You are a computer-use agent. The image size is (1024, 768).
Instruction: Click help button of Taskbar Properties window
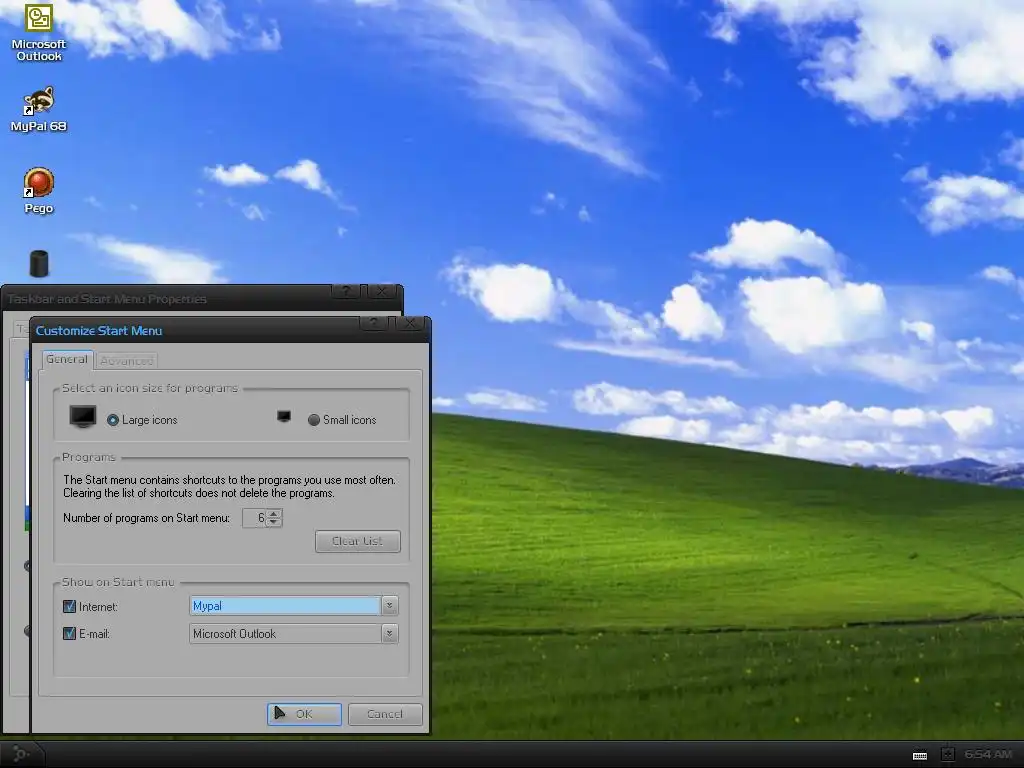coord(345,291)
